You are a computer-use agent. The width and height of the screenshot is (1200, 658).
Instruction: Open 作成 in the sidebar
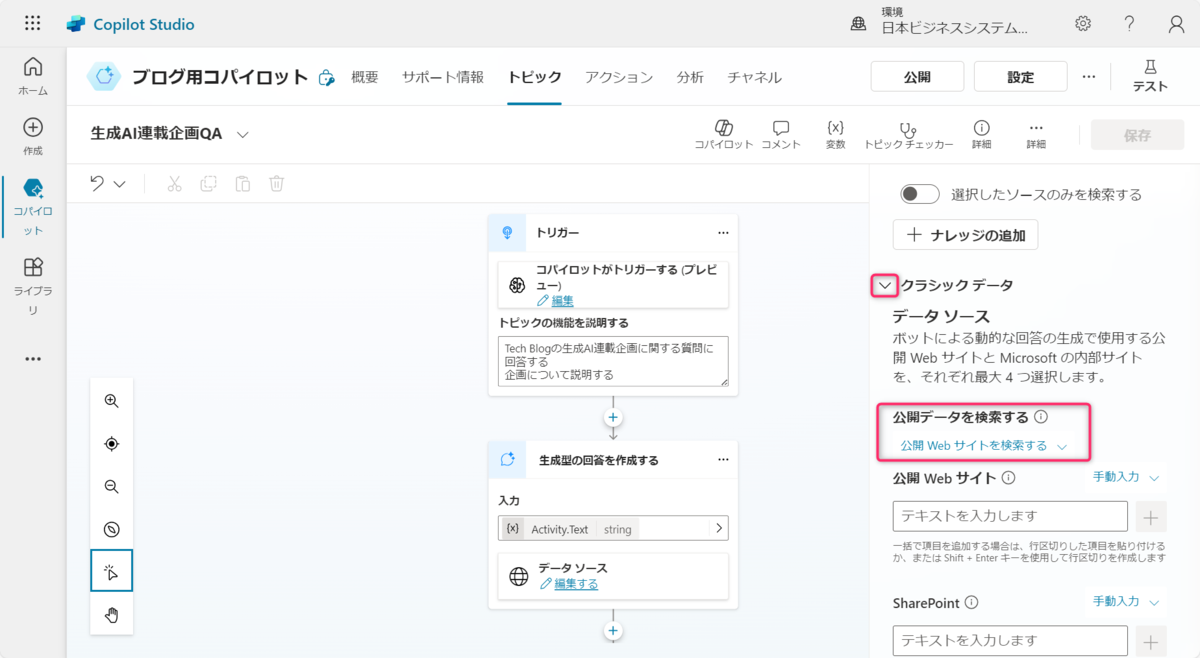coord(33,137)
